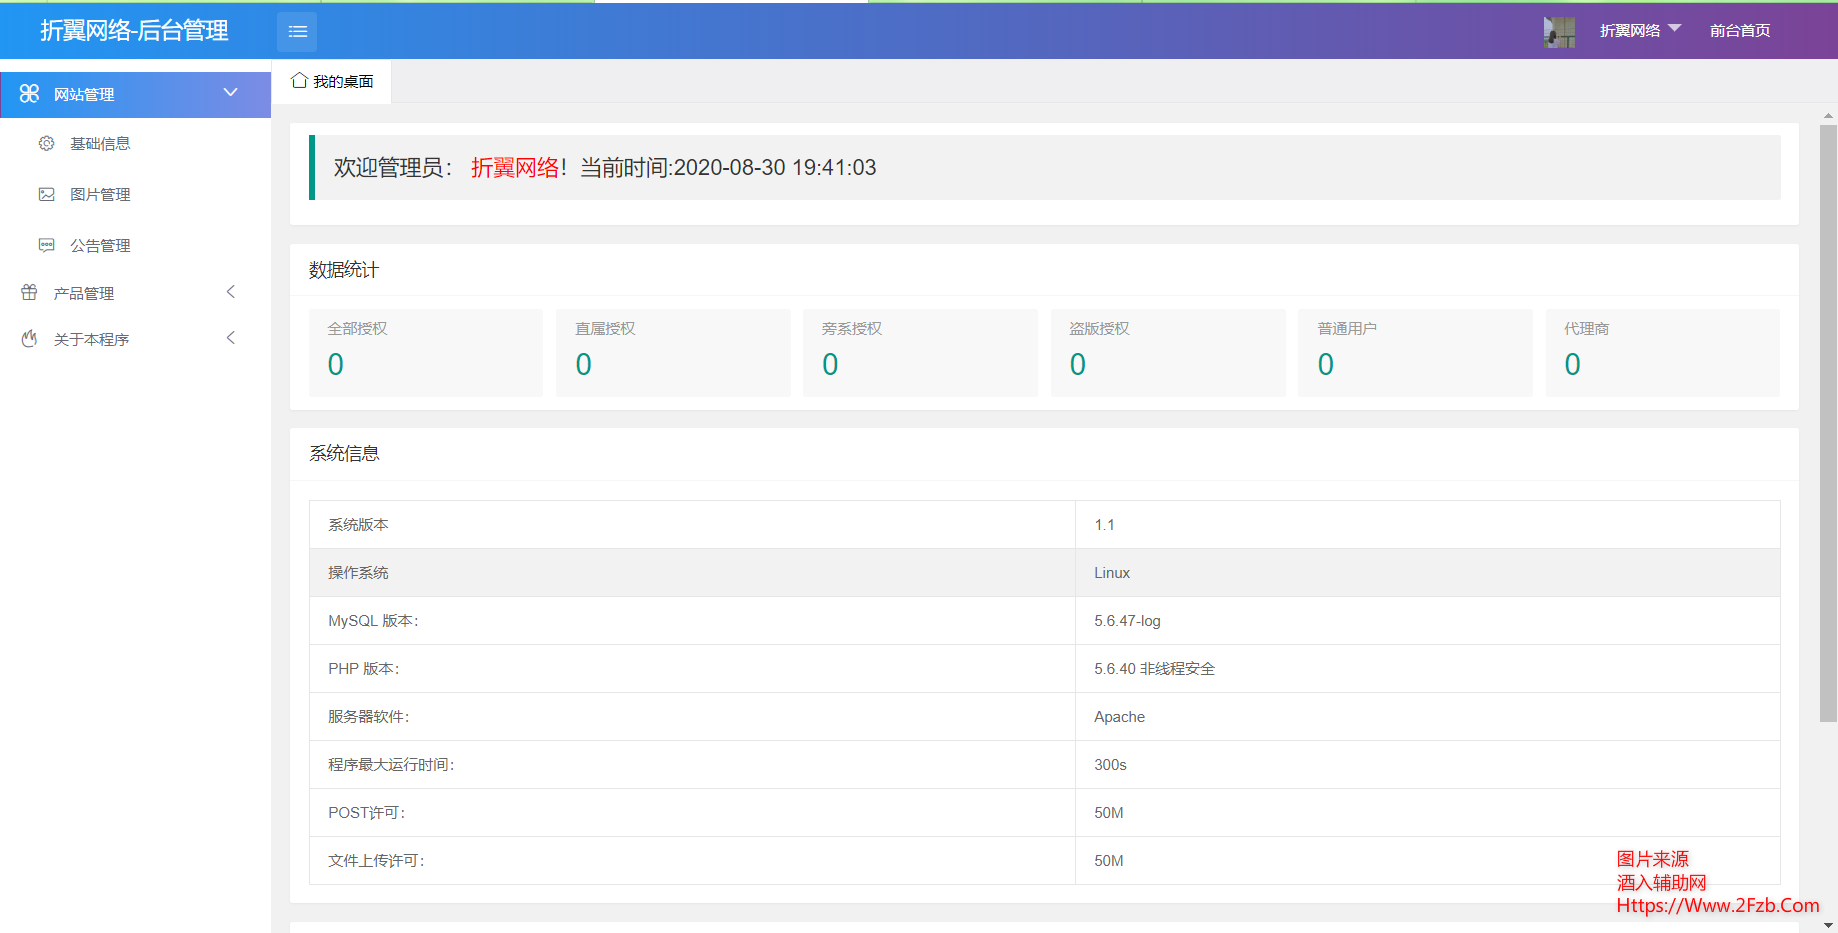
Task: Expand the 关于本程序 submenu arrow
Action: [x=231, y=338]
